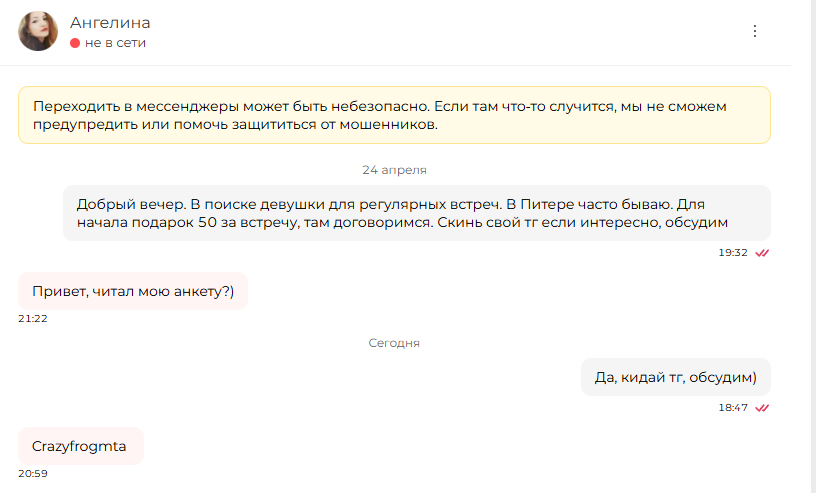Open the three-dot chat options menu
This screenshot has width=816, height=493.
[x=755, y=31]
